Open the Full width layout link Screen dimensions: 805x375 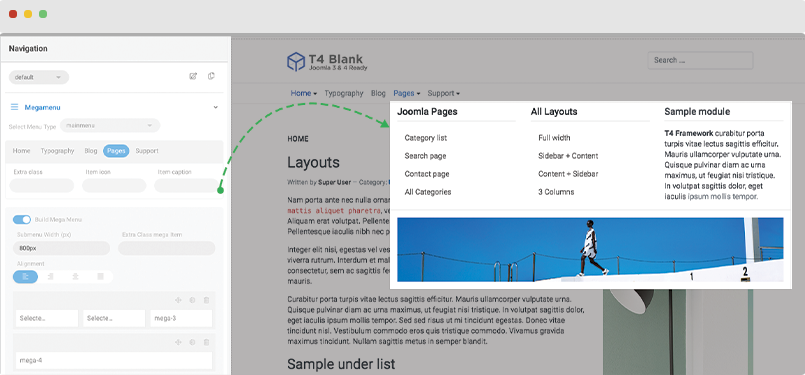tap(554, 138)
